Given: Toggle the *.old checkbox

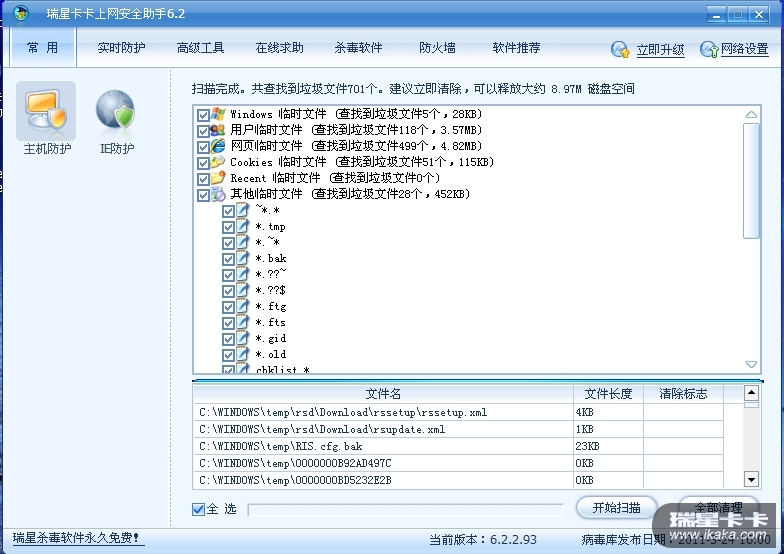Looking at the screenshot, I should (228, 355).
